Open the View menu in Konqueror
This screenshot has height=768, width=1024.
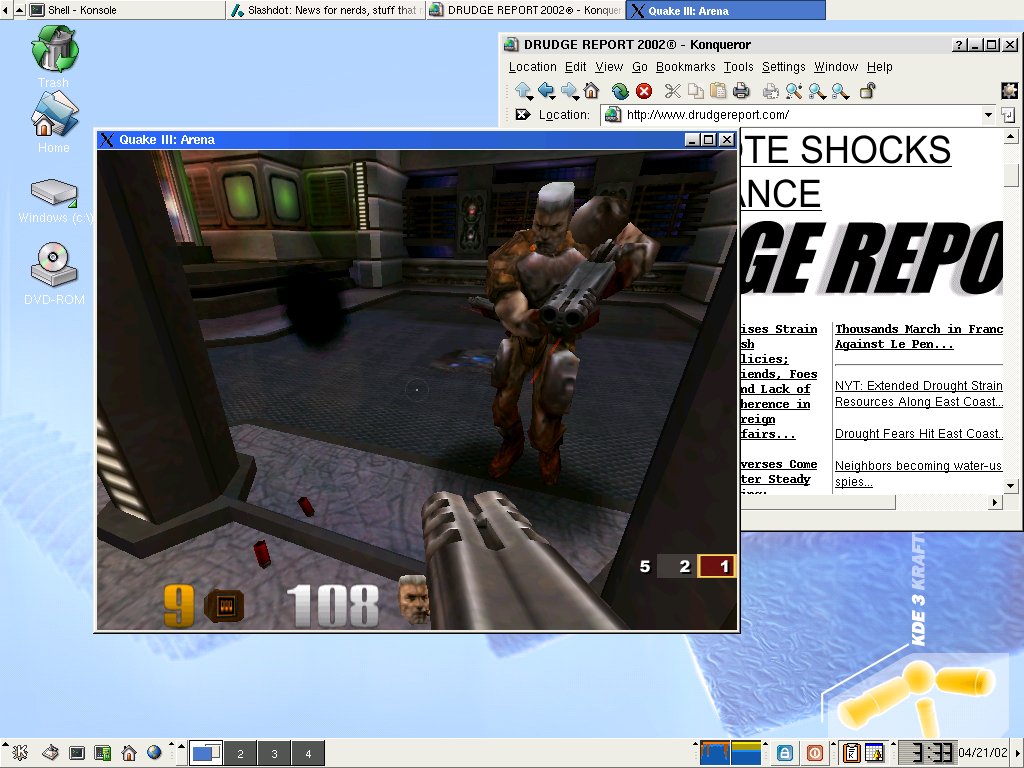click(x=609, y=67)
